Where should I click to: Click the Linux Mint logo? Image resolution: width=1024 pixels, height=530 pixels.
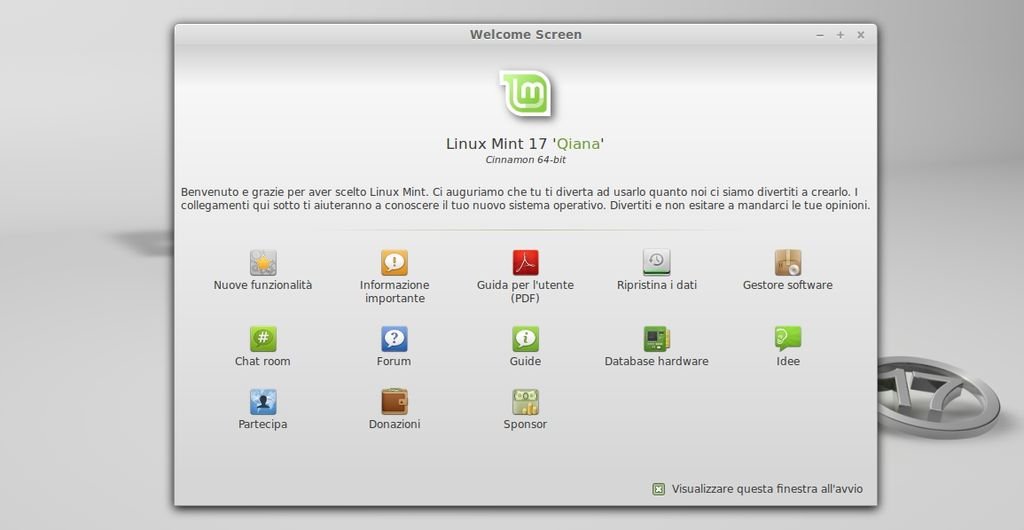(526, 94)
